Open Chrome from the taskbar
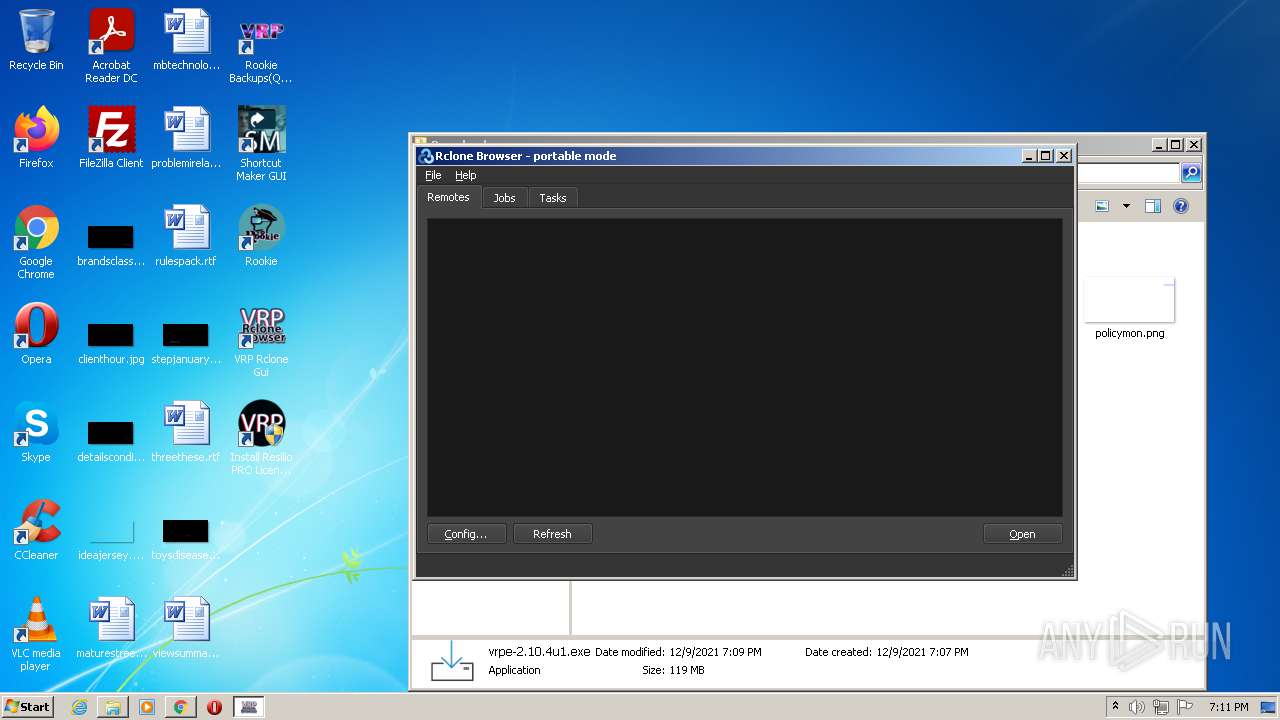The image size is (1280, 720). [180, 707]
